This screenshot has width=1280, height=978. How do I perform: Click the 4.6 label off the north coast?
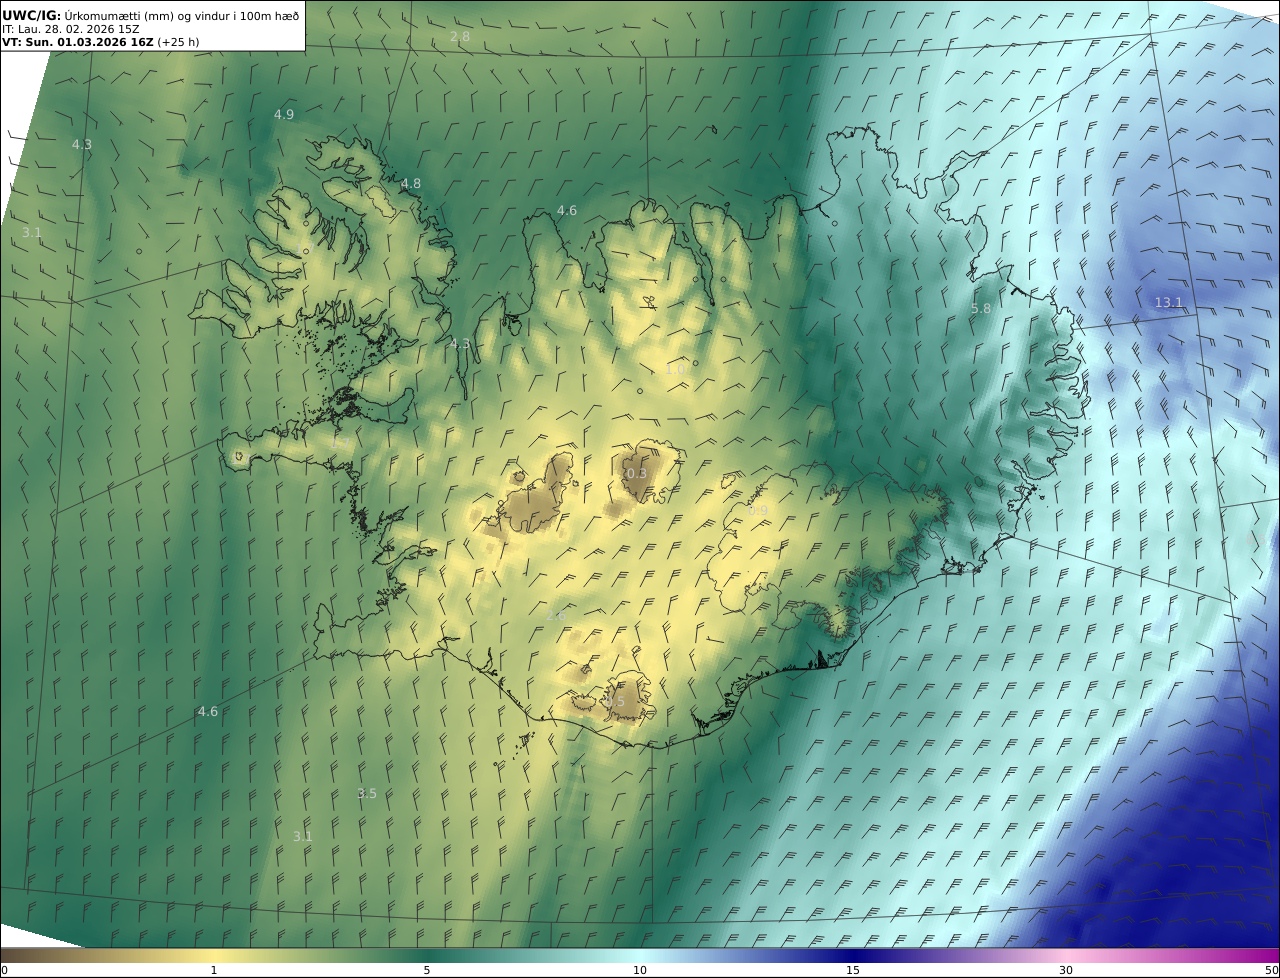pos(567,210)
